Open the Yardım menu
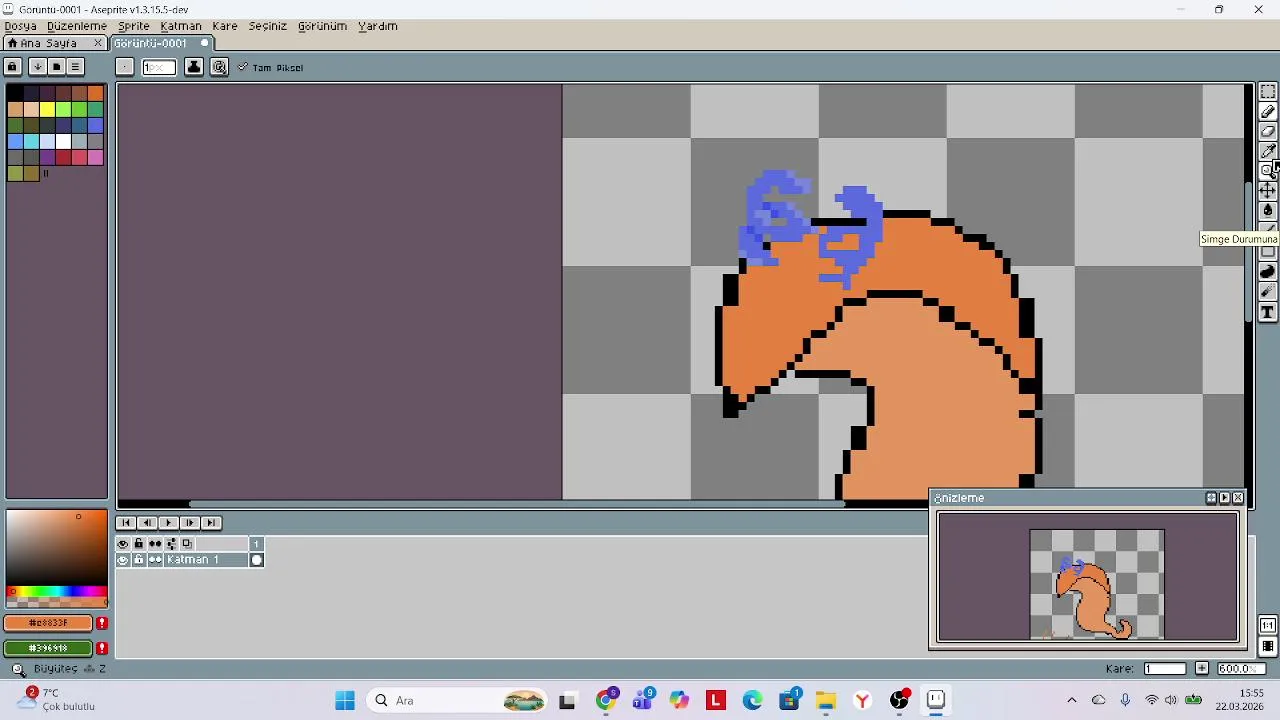Image resolution: width=1280 pixels, height=720 pixels. click(x=378, y=26)
